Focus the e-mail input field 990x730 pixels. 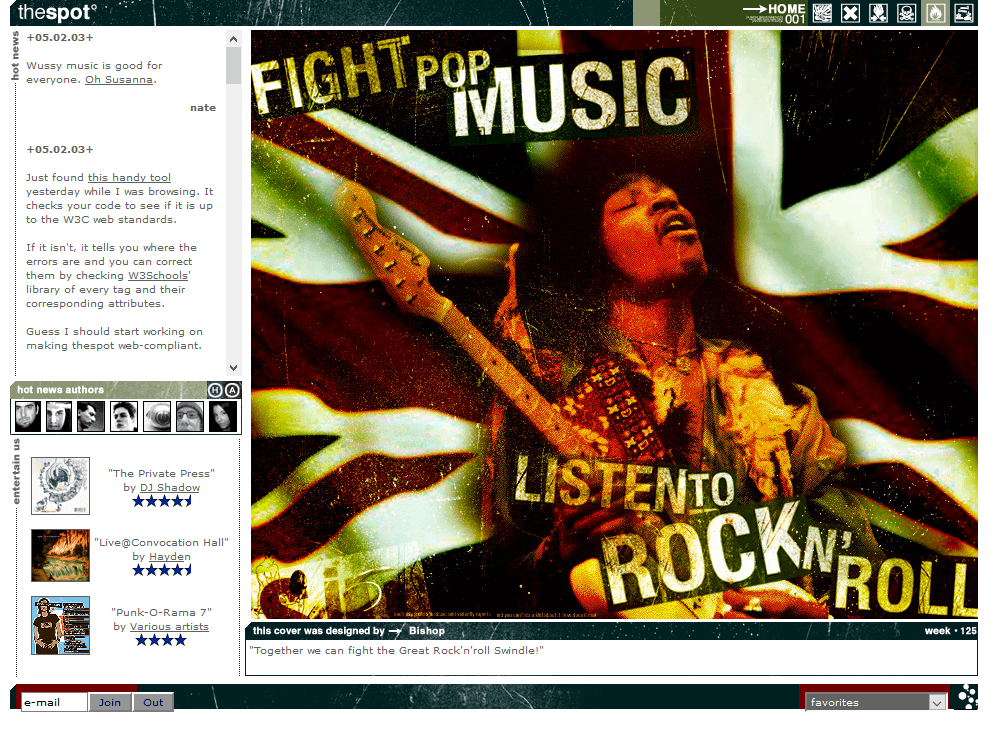coord(54,702)
